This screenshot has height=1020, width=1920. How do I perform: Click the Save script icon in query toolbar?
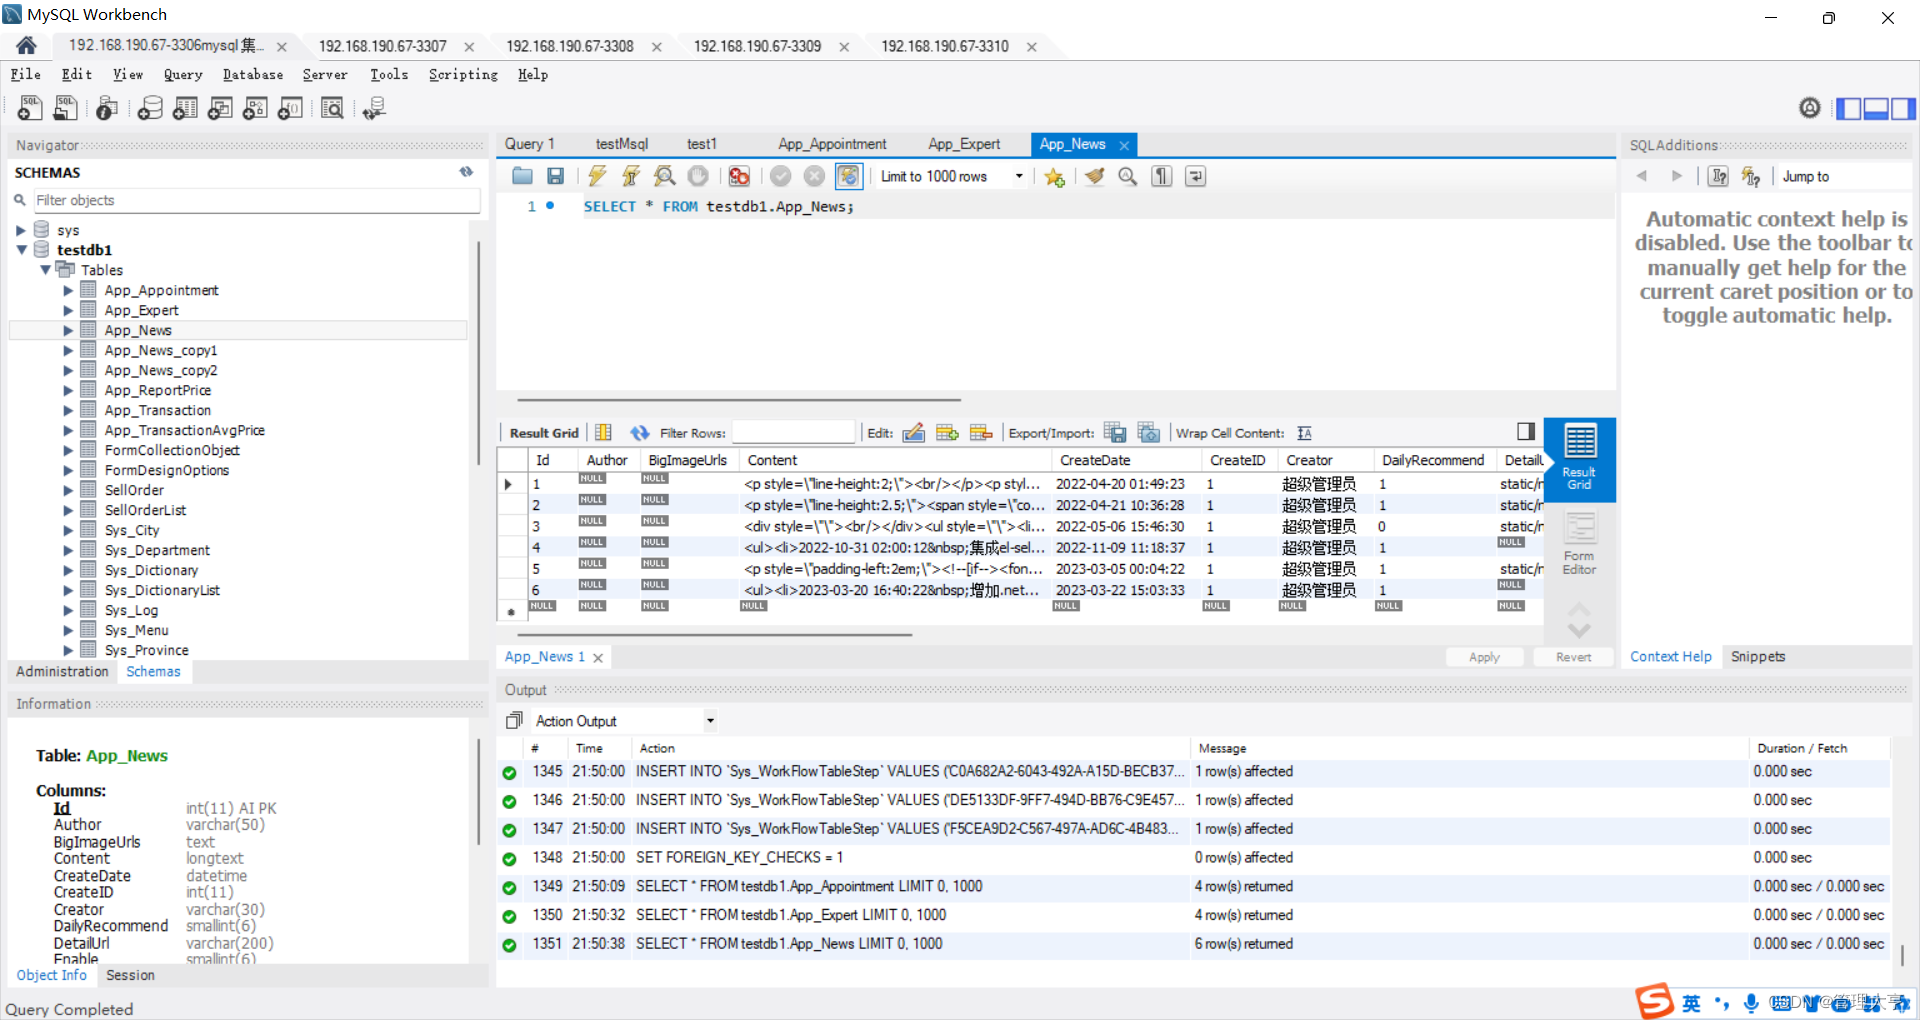(x=556, y=176)
